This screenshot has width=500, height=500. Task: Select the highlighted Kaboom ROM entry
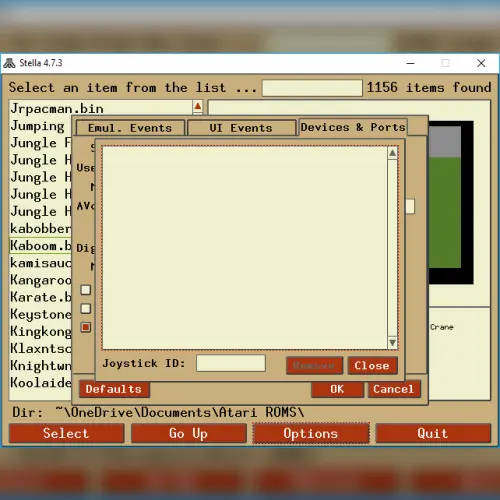(x=41, y=246)
